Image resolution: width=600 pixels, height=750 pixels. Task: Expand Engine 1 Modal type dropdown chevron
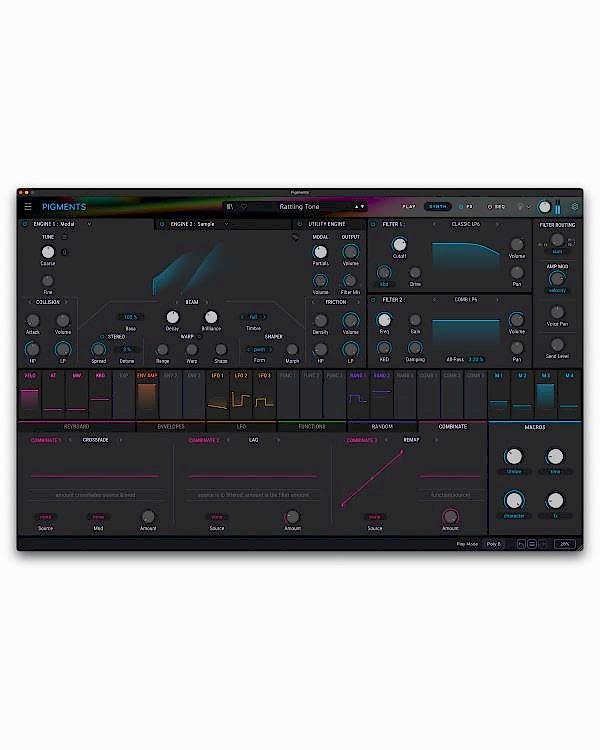coord(89,224)
